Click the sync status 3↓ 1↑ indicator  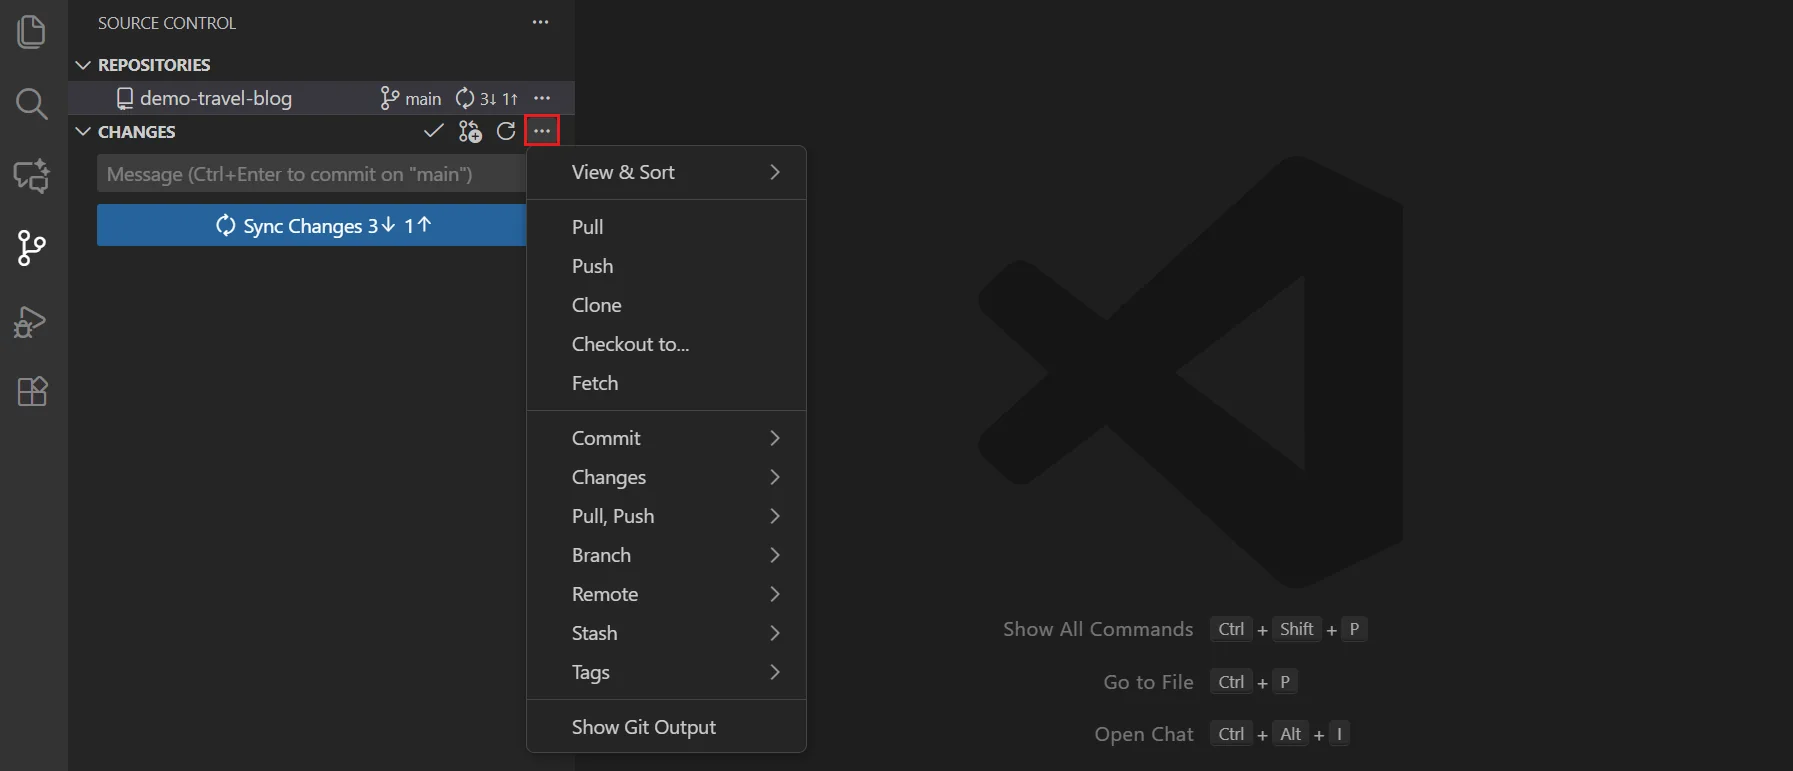487,98
